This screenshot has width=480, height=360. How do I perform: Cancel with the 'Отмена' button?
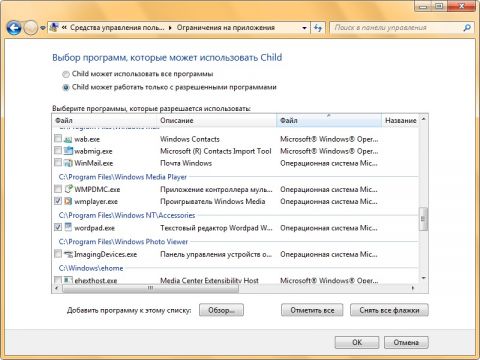(x=406, y=342)
